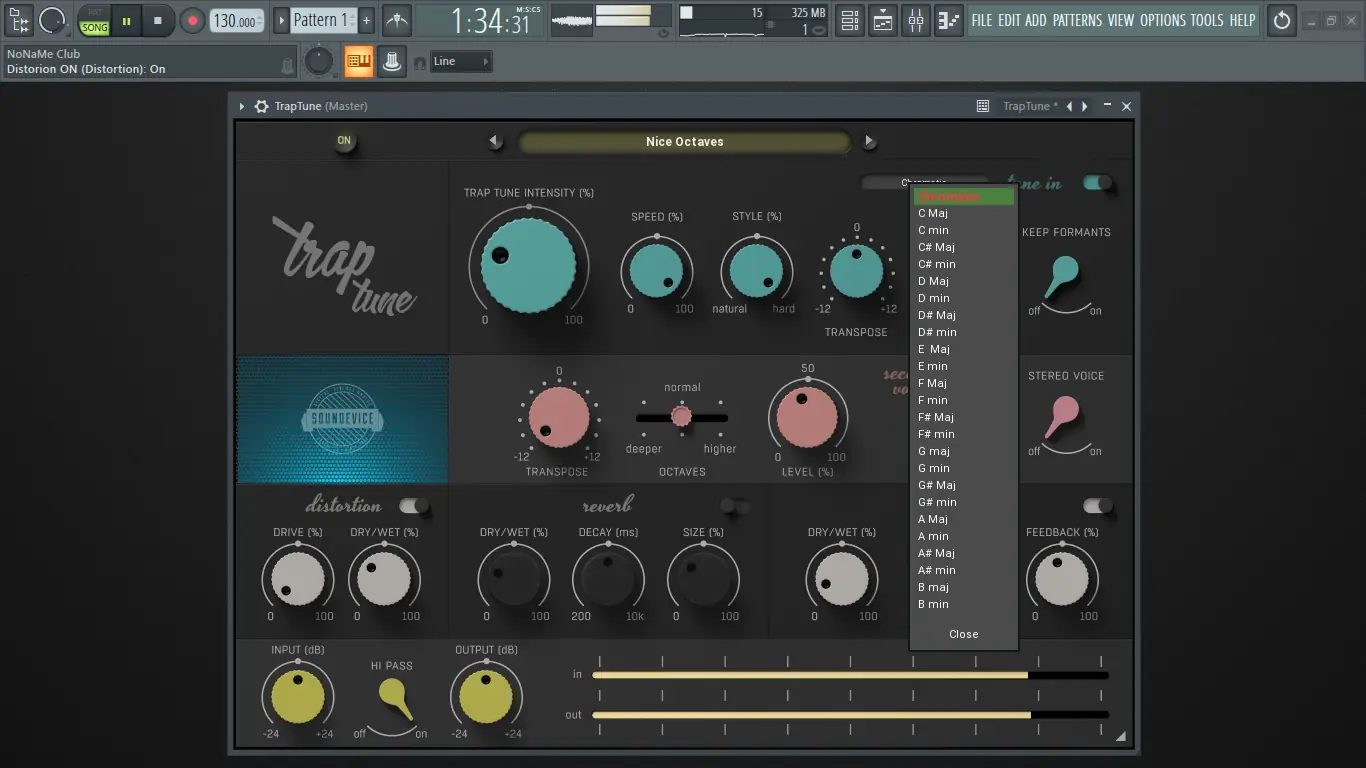The image size is (1366, 768).
Task: Choose B min from the scale list
Action: 964,604
